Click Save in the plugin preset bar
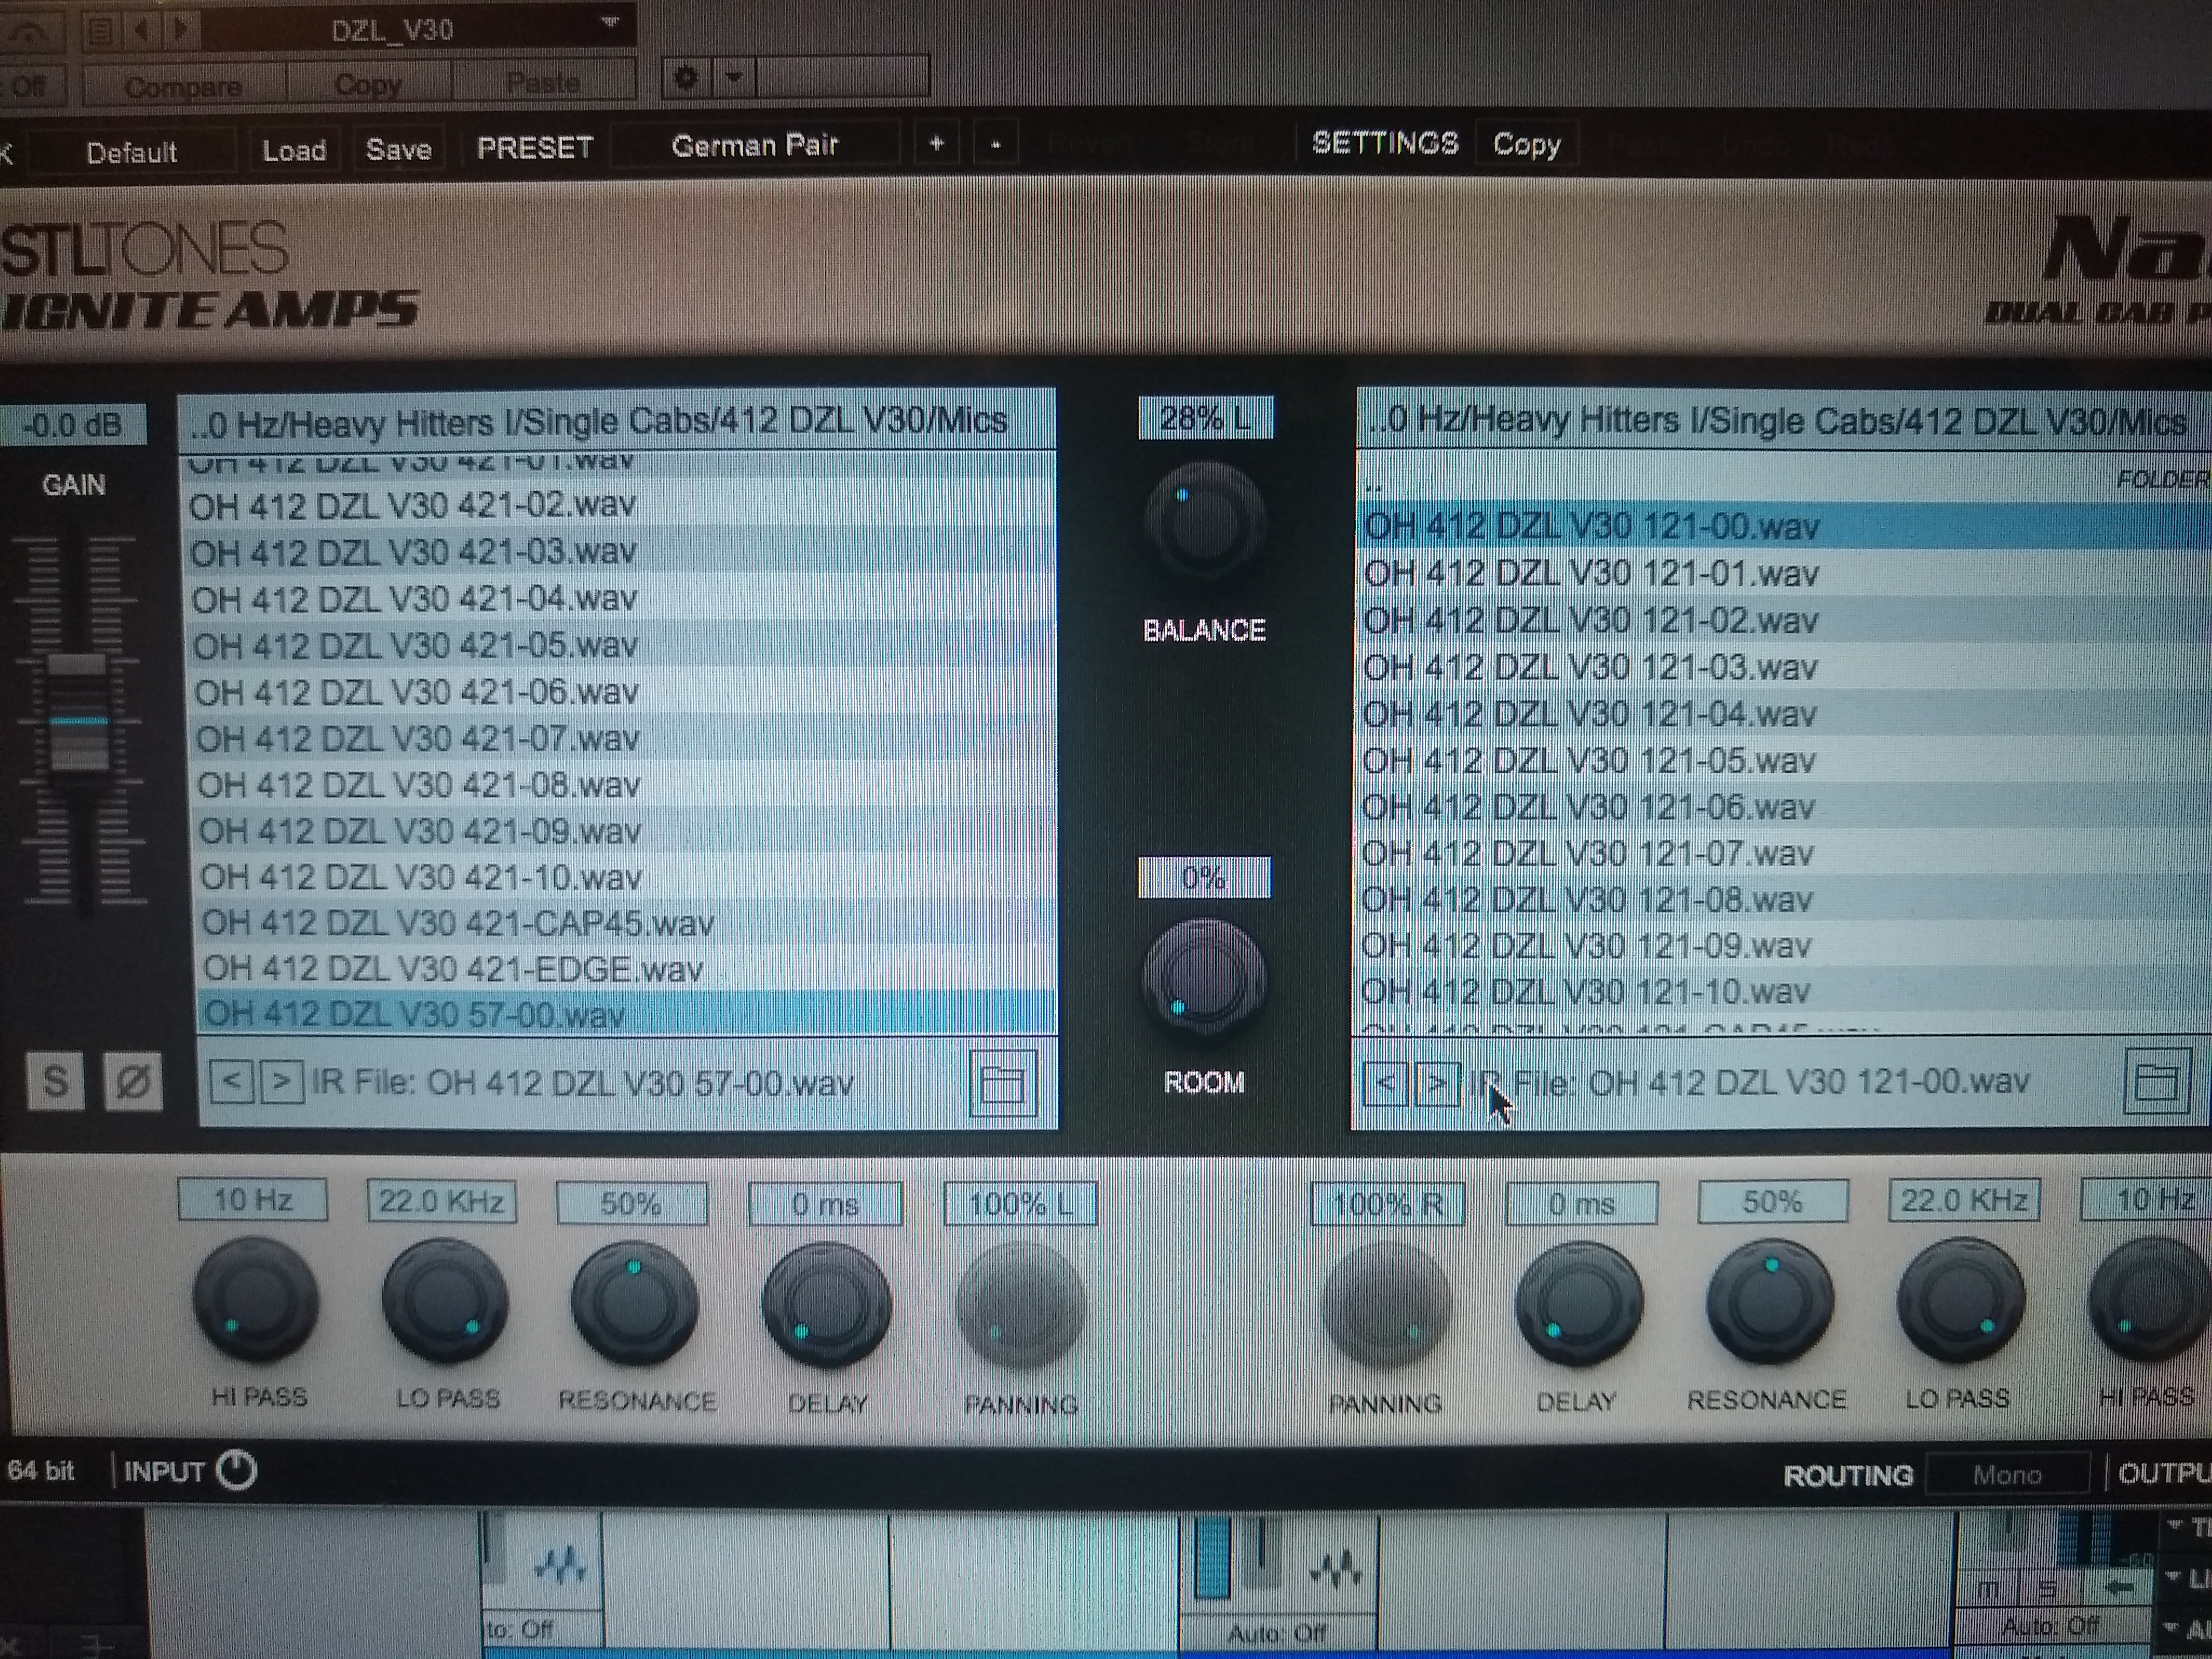This screenshot has width=2212, height=1659. [398, 150]
